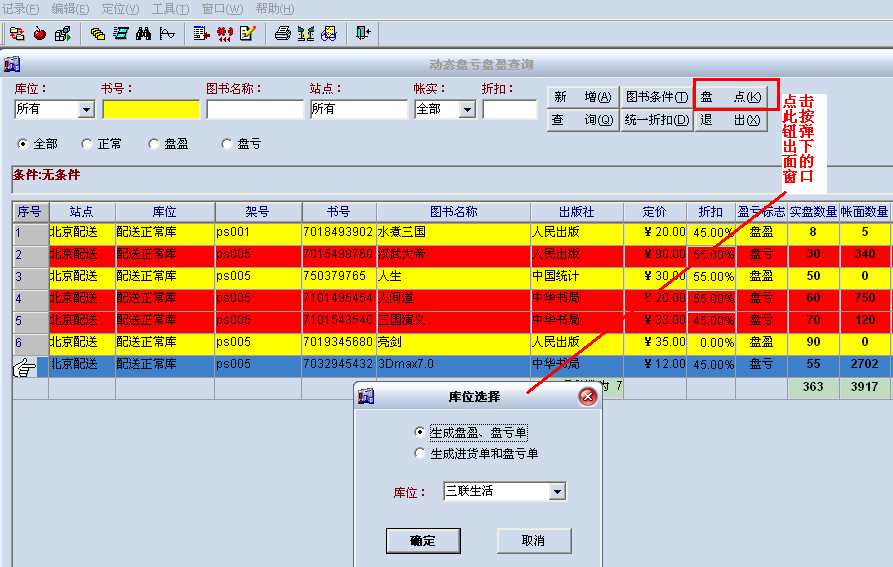893x567 pixels.
Task: Select the 全部 radio button
Action: (x=22, y=144)
